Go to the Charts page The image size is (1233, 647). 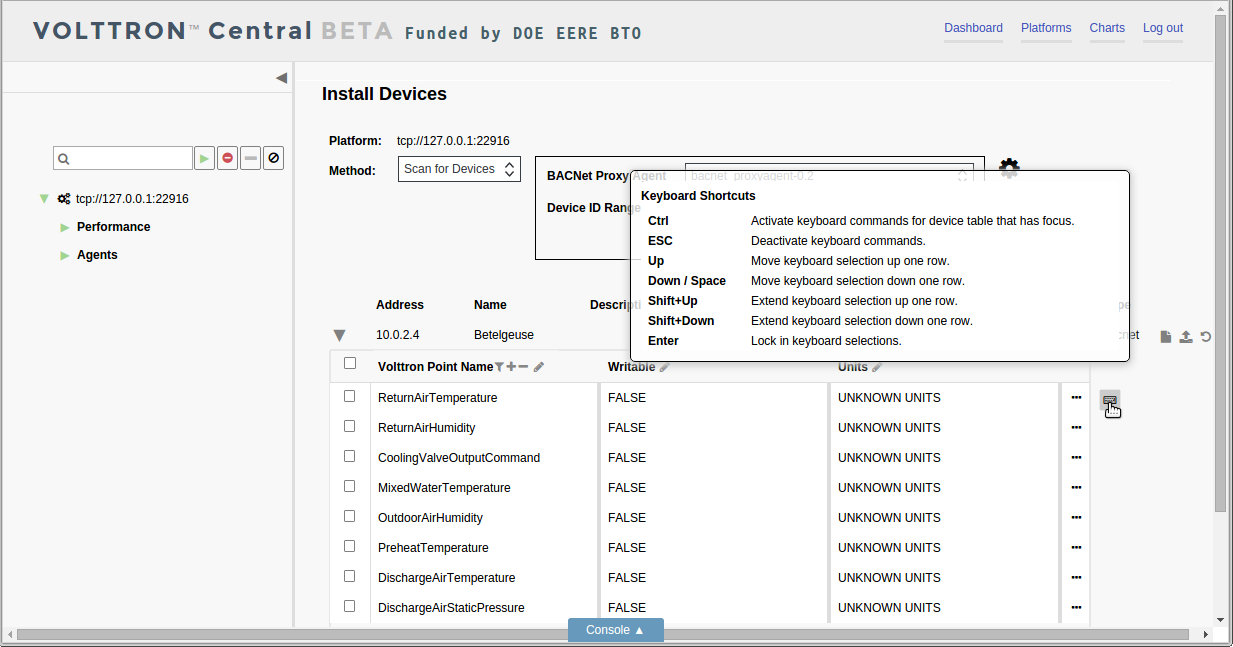pos(1107,28)
